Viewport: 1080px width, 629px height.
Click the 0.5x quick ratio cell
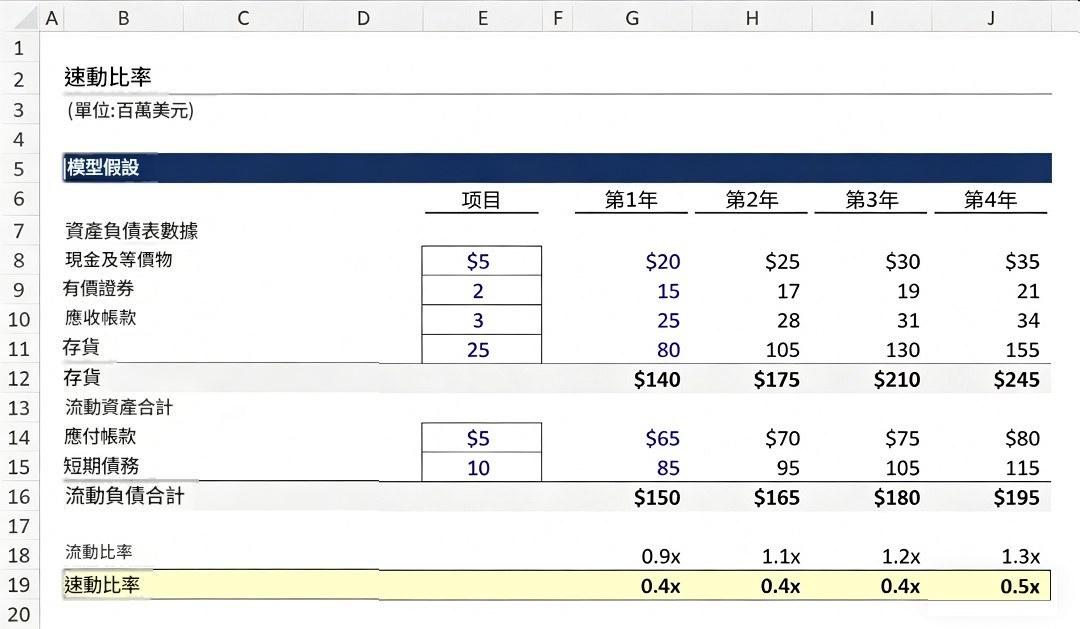(1020, 587)
